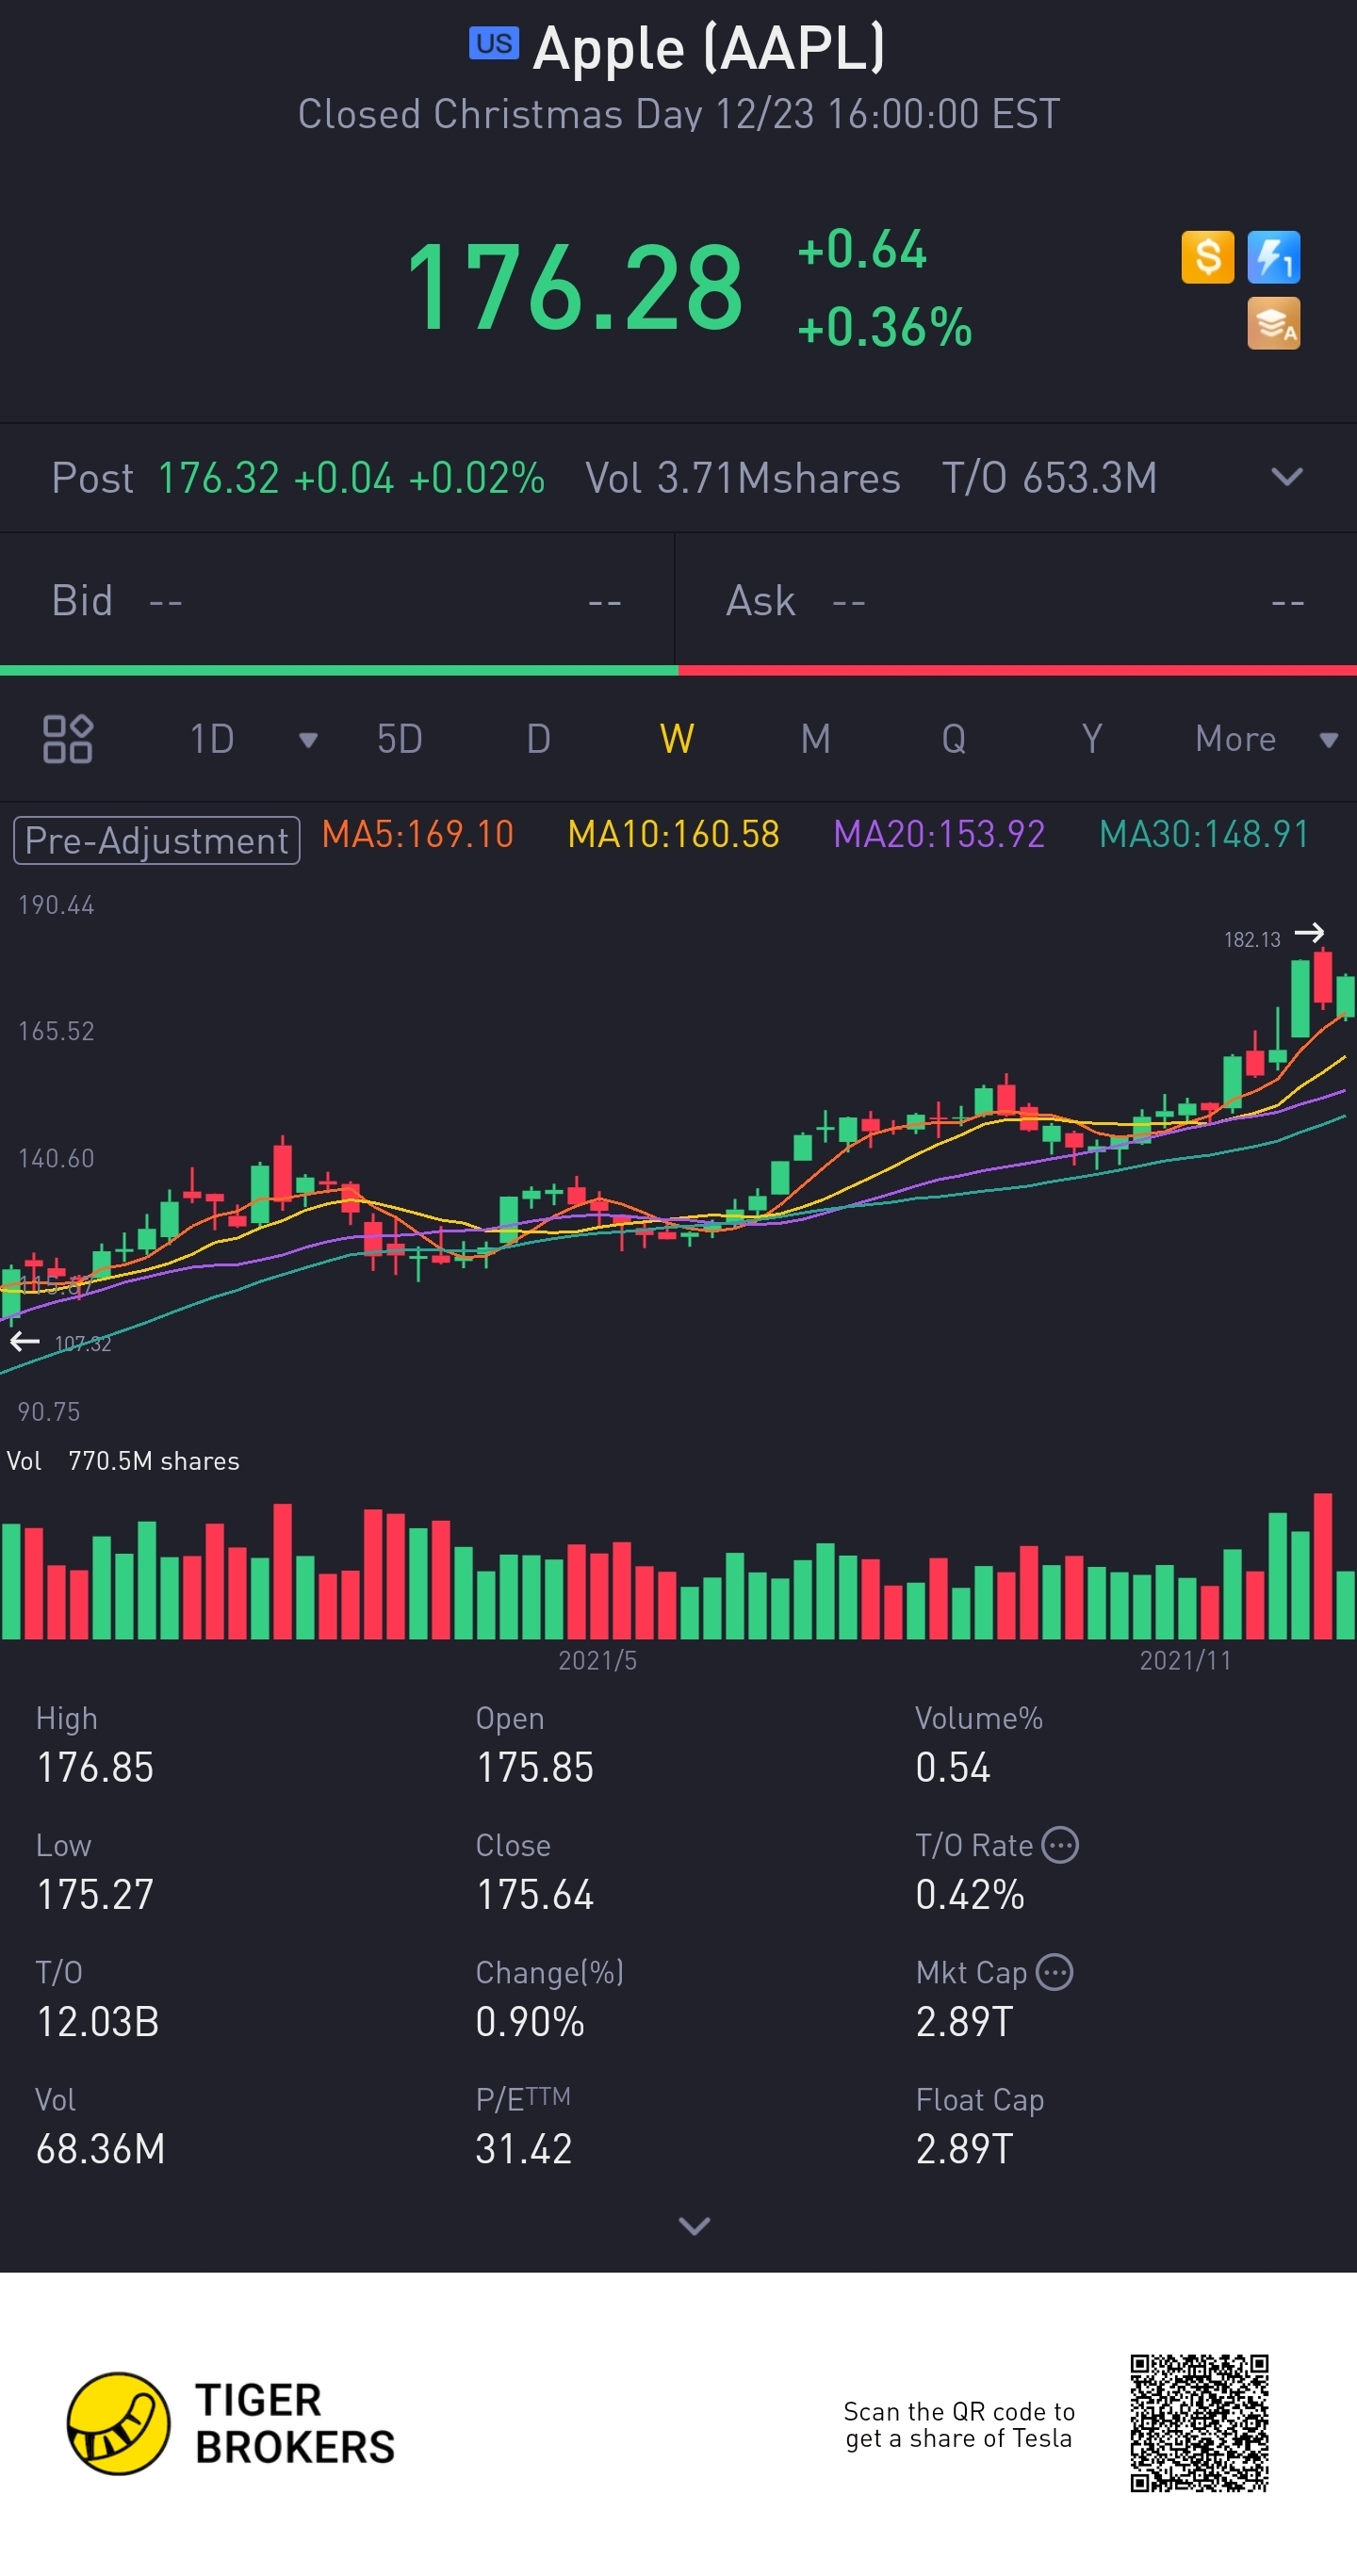Tap the US market flag badge

(494, 44)
